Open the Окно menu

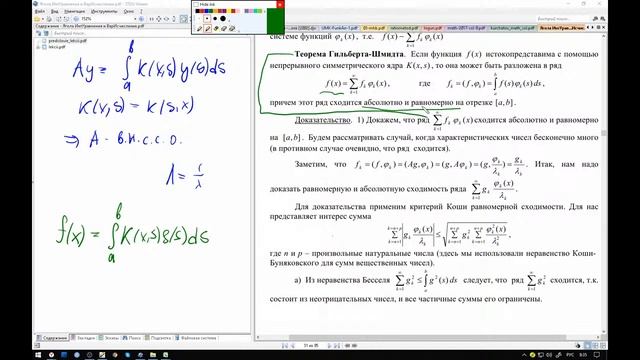129,11
